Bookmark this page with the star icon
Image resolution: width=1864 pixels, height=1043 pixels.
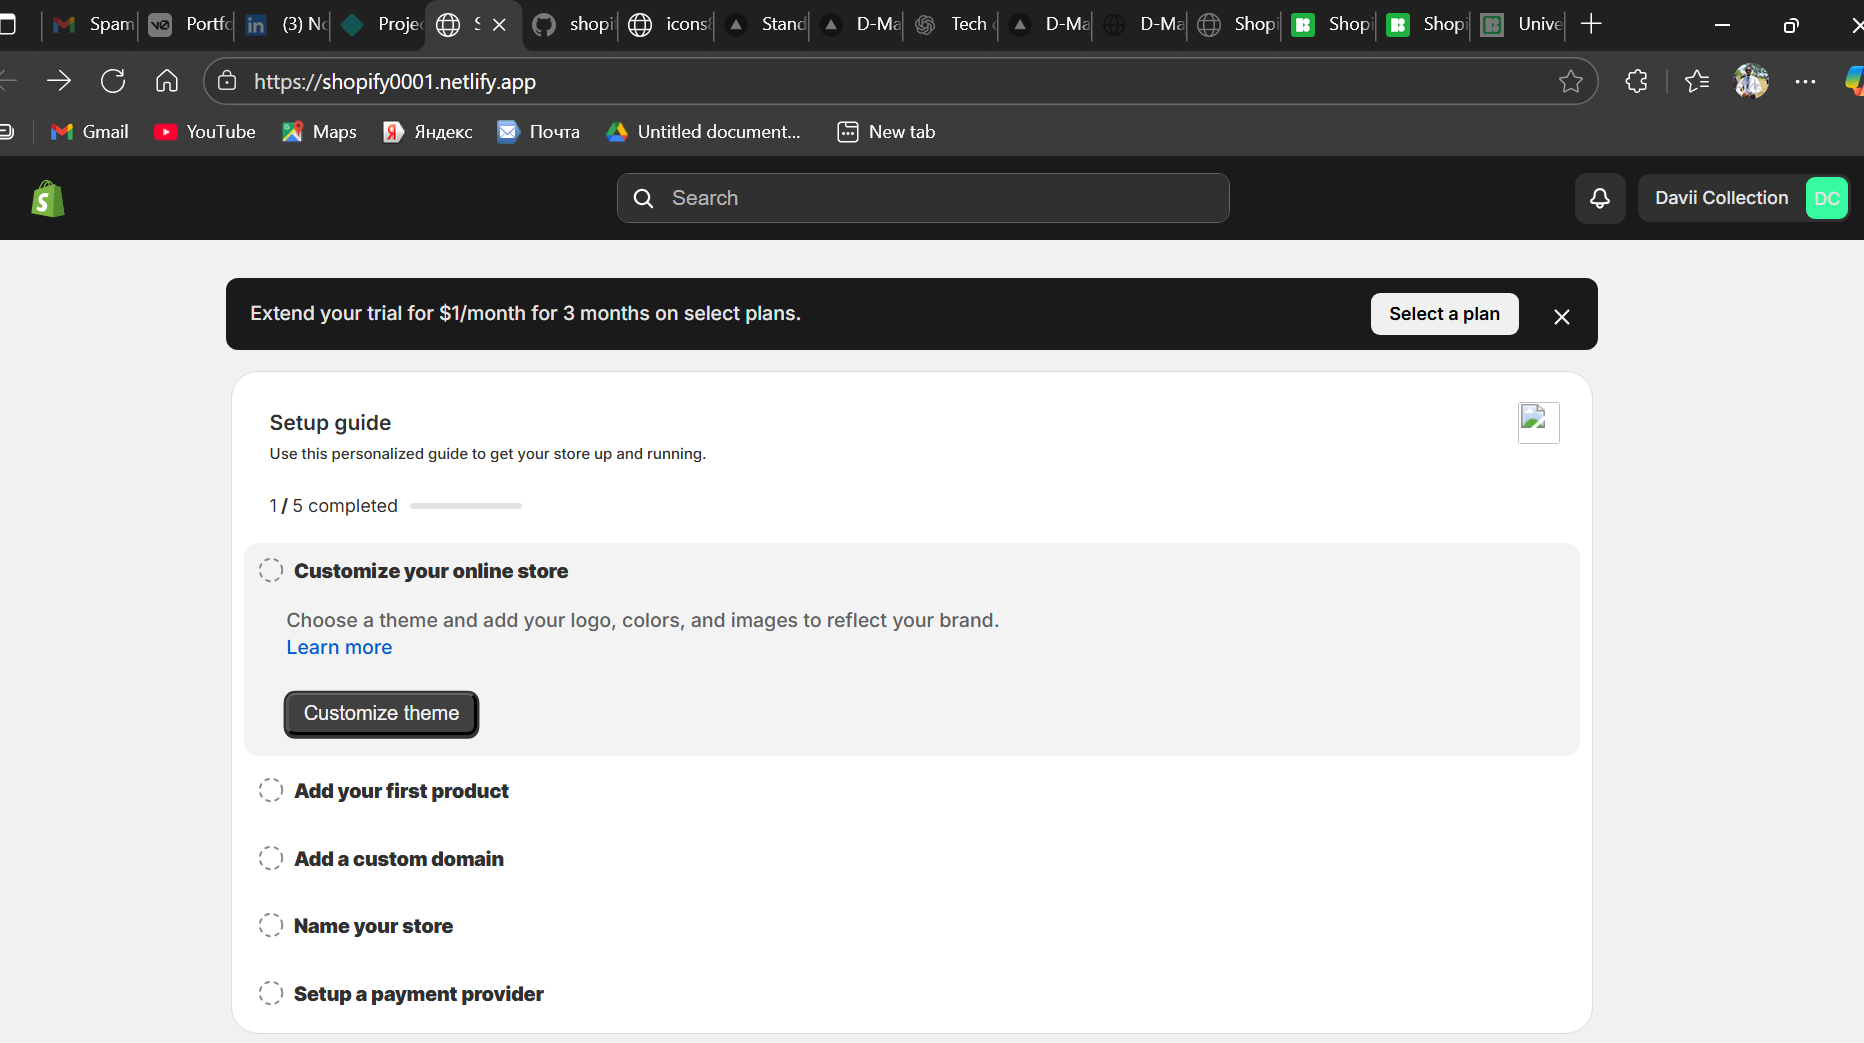pos(1571,81)
